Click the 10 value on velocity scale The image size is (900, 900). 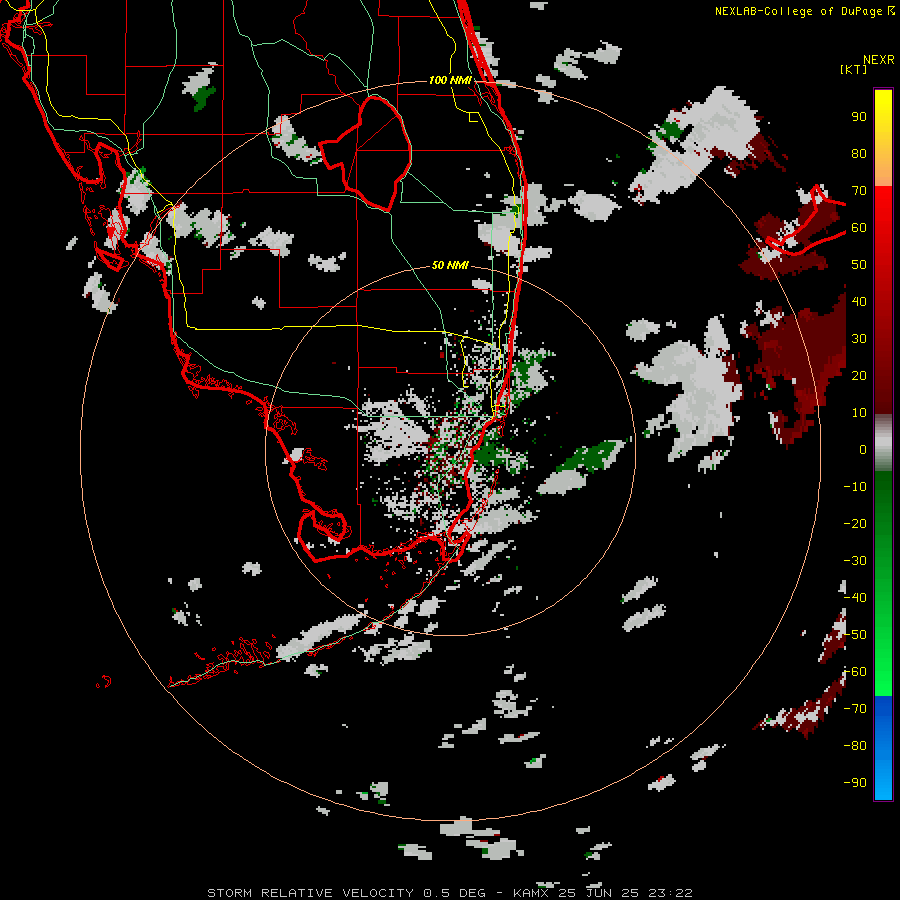point(859,413)
